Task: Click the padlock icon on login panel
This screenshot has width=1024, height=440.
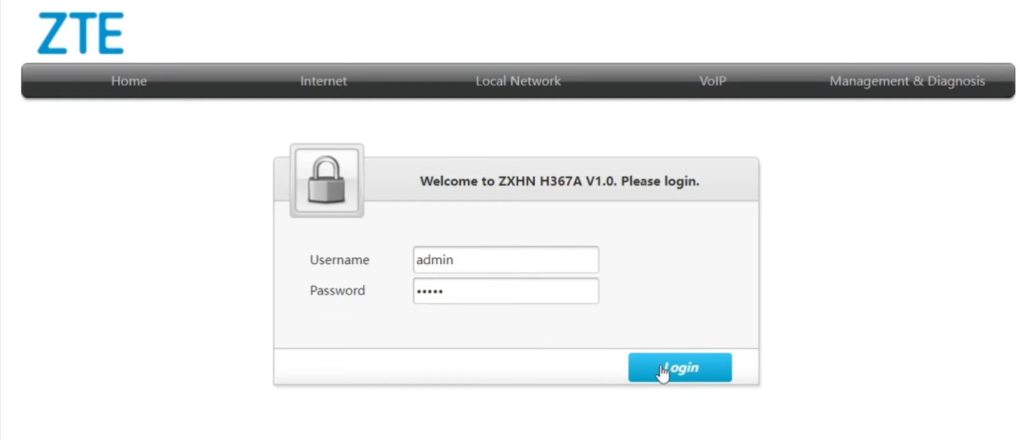Action: click(326, 182)
